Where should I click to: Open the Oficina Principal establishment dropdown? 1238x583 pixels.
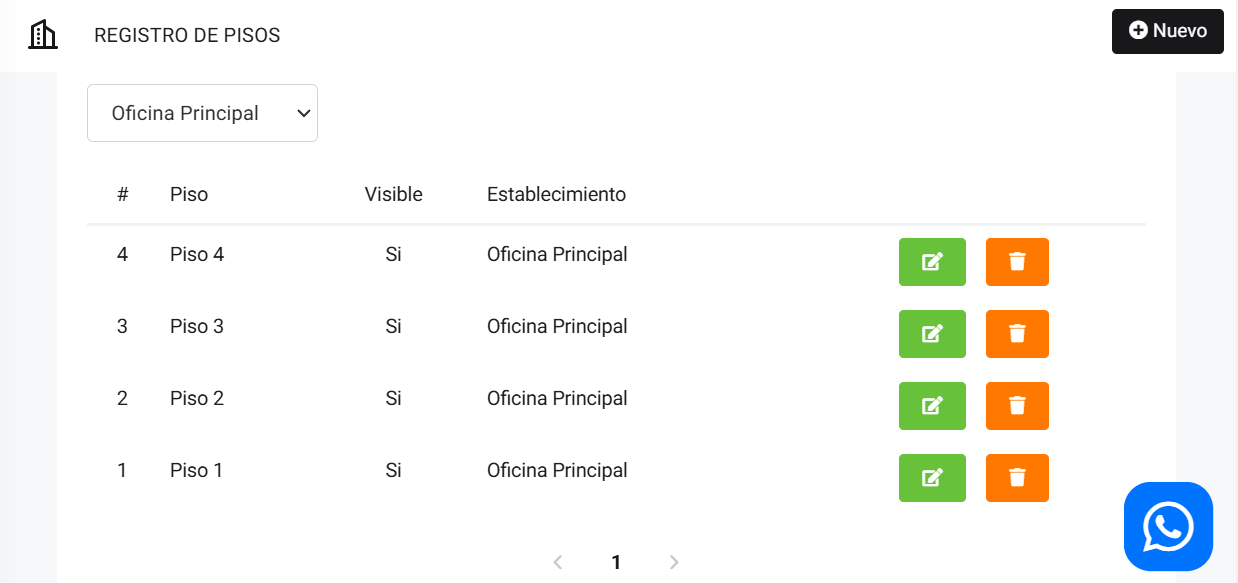202,113
